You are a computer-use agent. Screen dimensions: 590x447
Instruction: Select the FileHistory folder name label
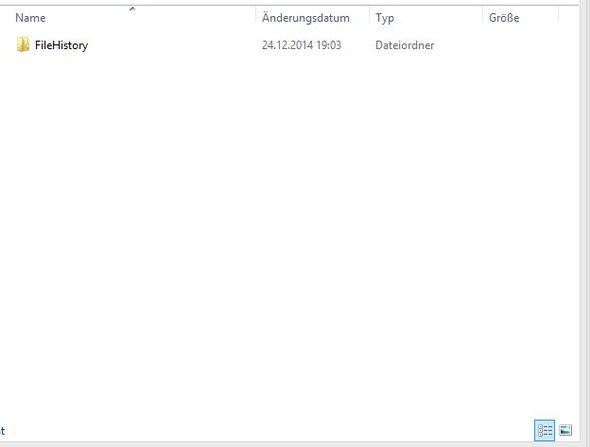point(61,45)
